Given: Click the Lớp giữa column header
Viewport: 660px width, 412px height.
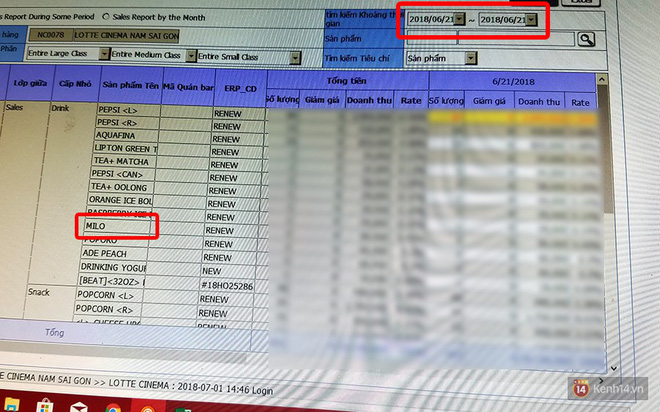Looking at the screenshot, I should [30, 83].
